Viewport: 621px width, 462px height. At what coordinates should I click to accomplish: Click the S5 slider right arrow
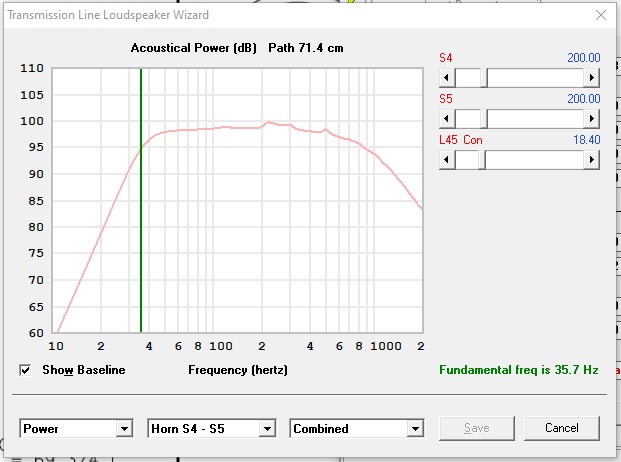(592, 118)
